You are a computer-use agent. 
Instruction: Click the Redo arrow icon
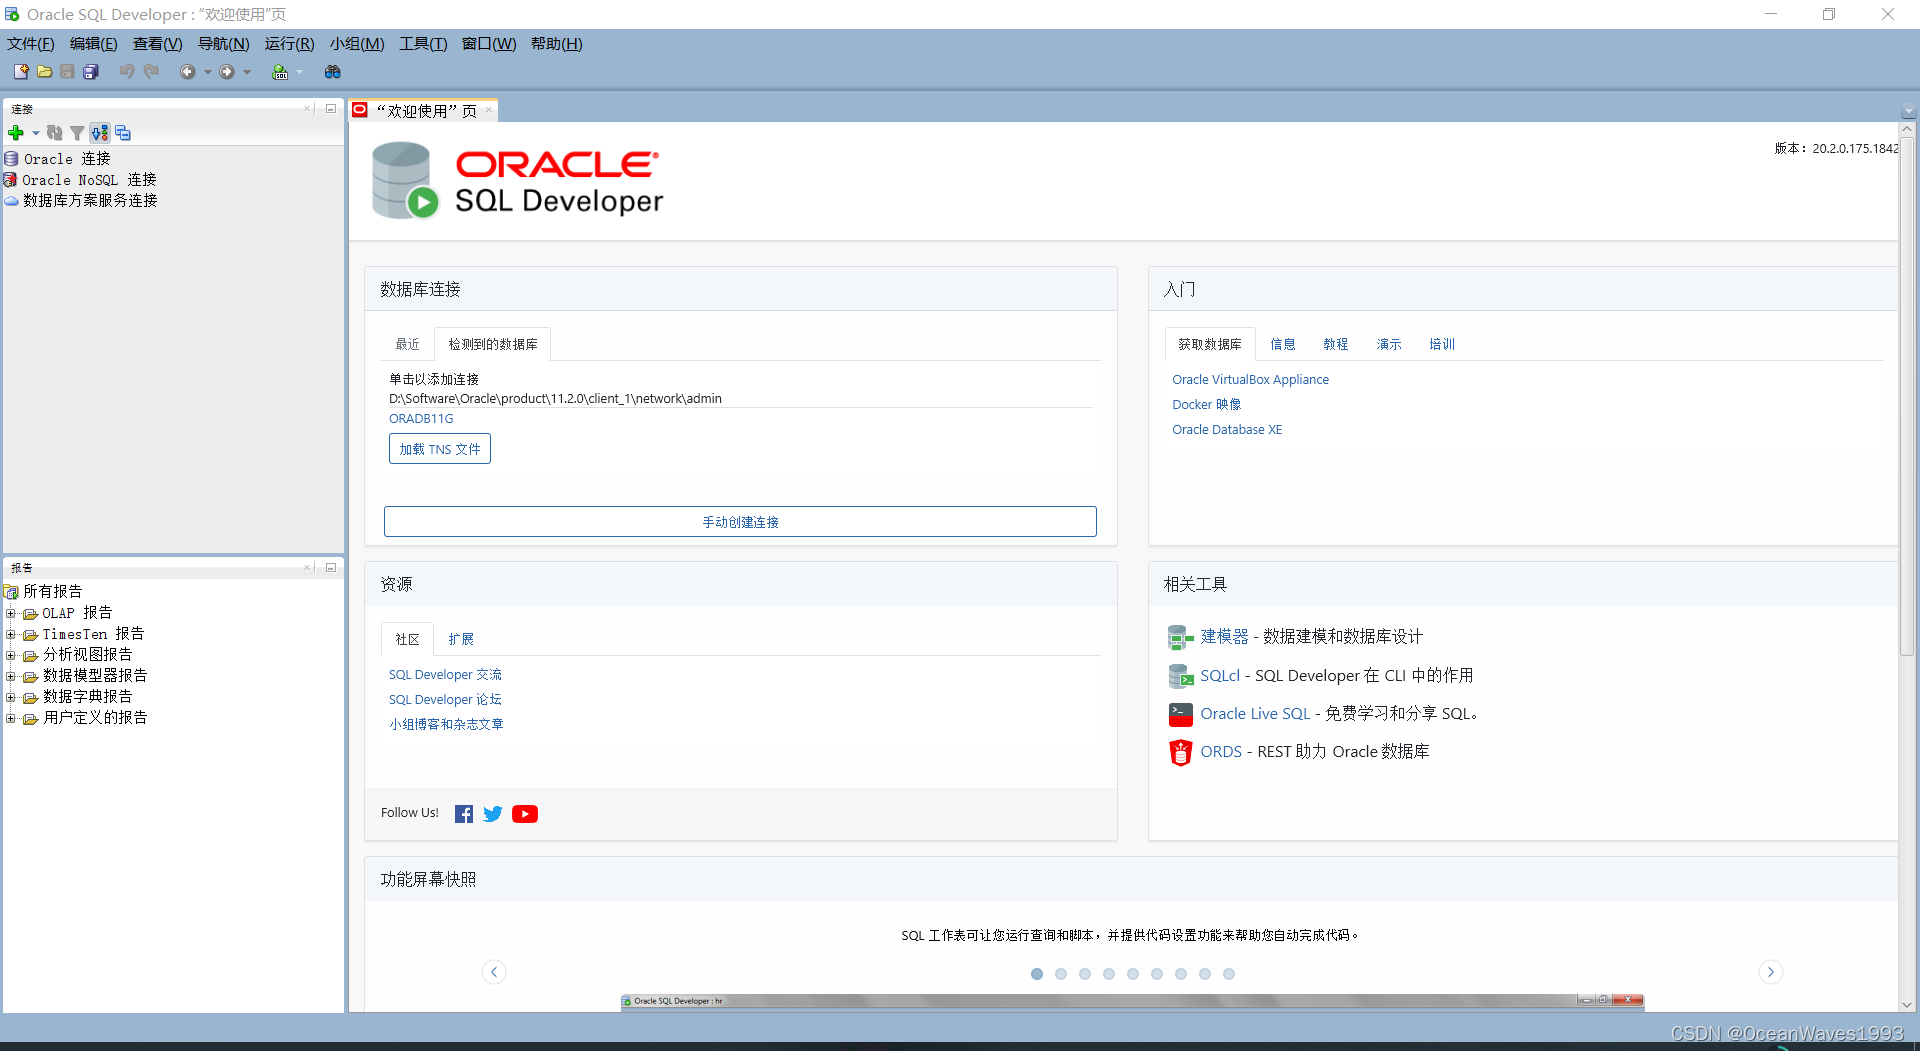click(x=151, y=72)
